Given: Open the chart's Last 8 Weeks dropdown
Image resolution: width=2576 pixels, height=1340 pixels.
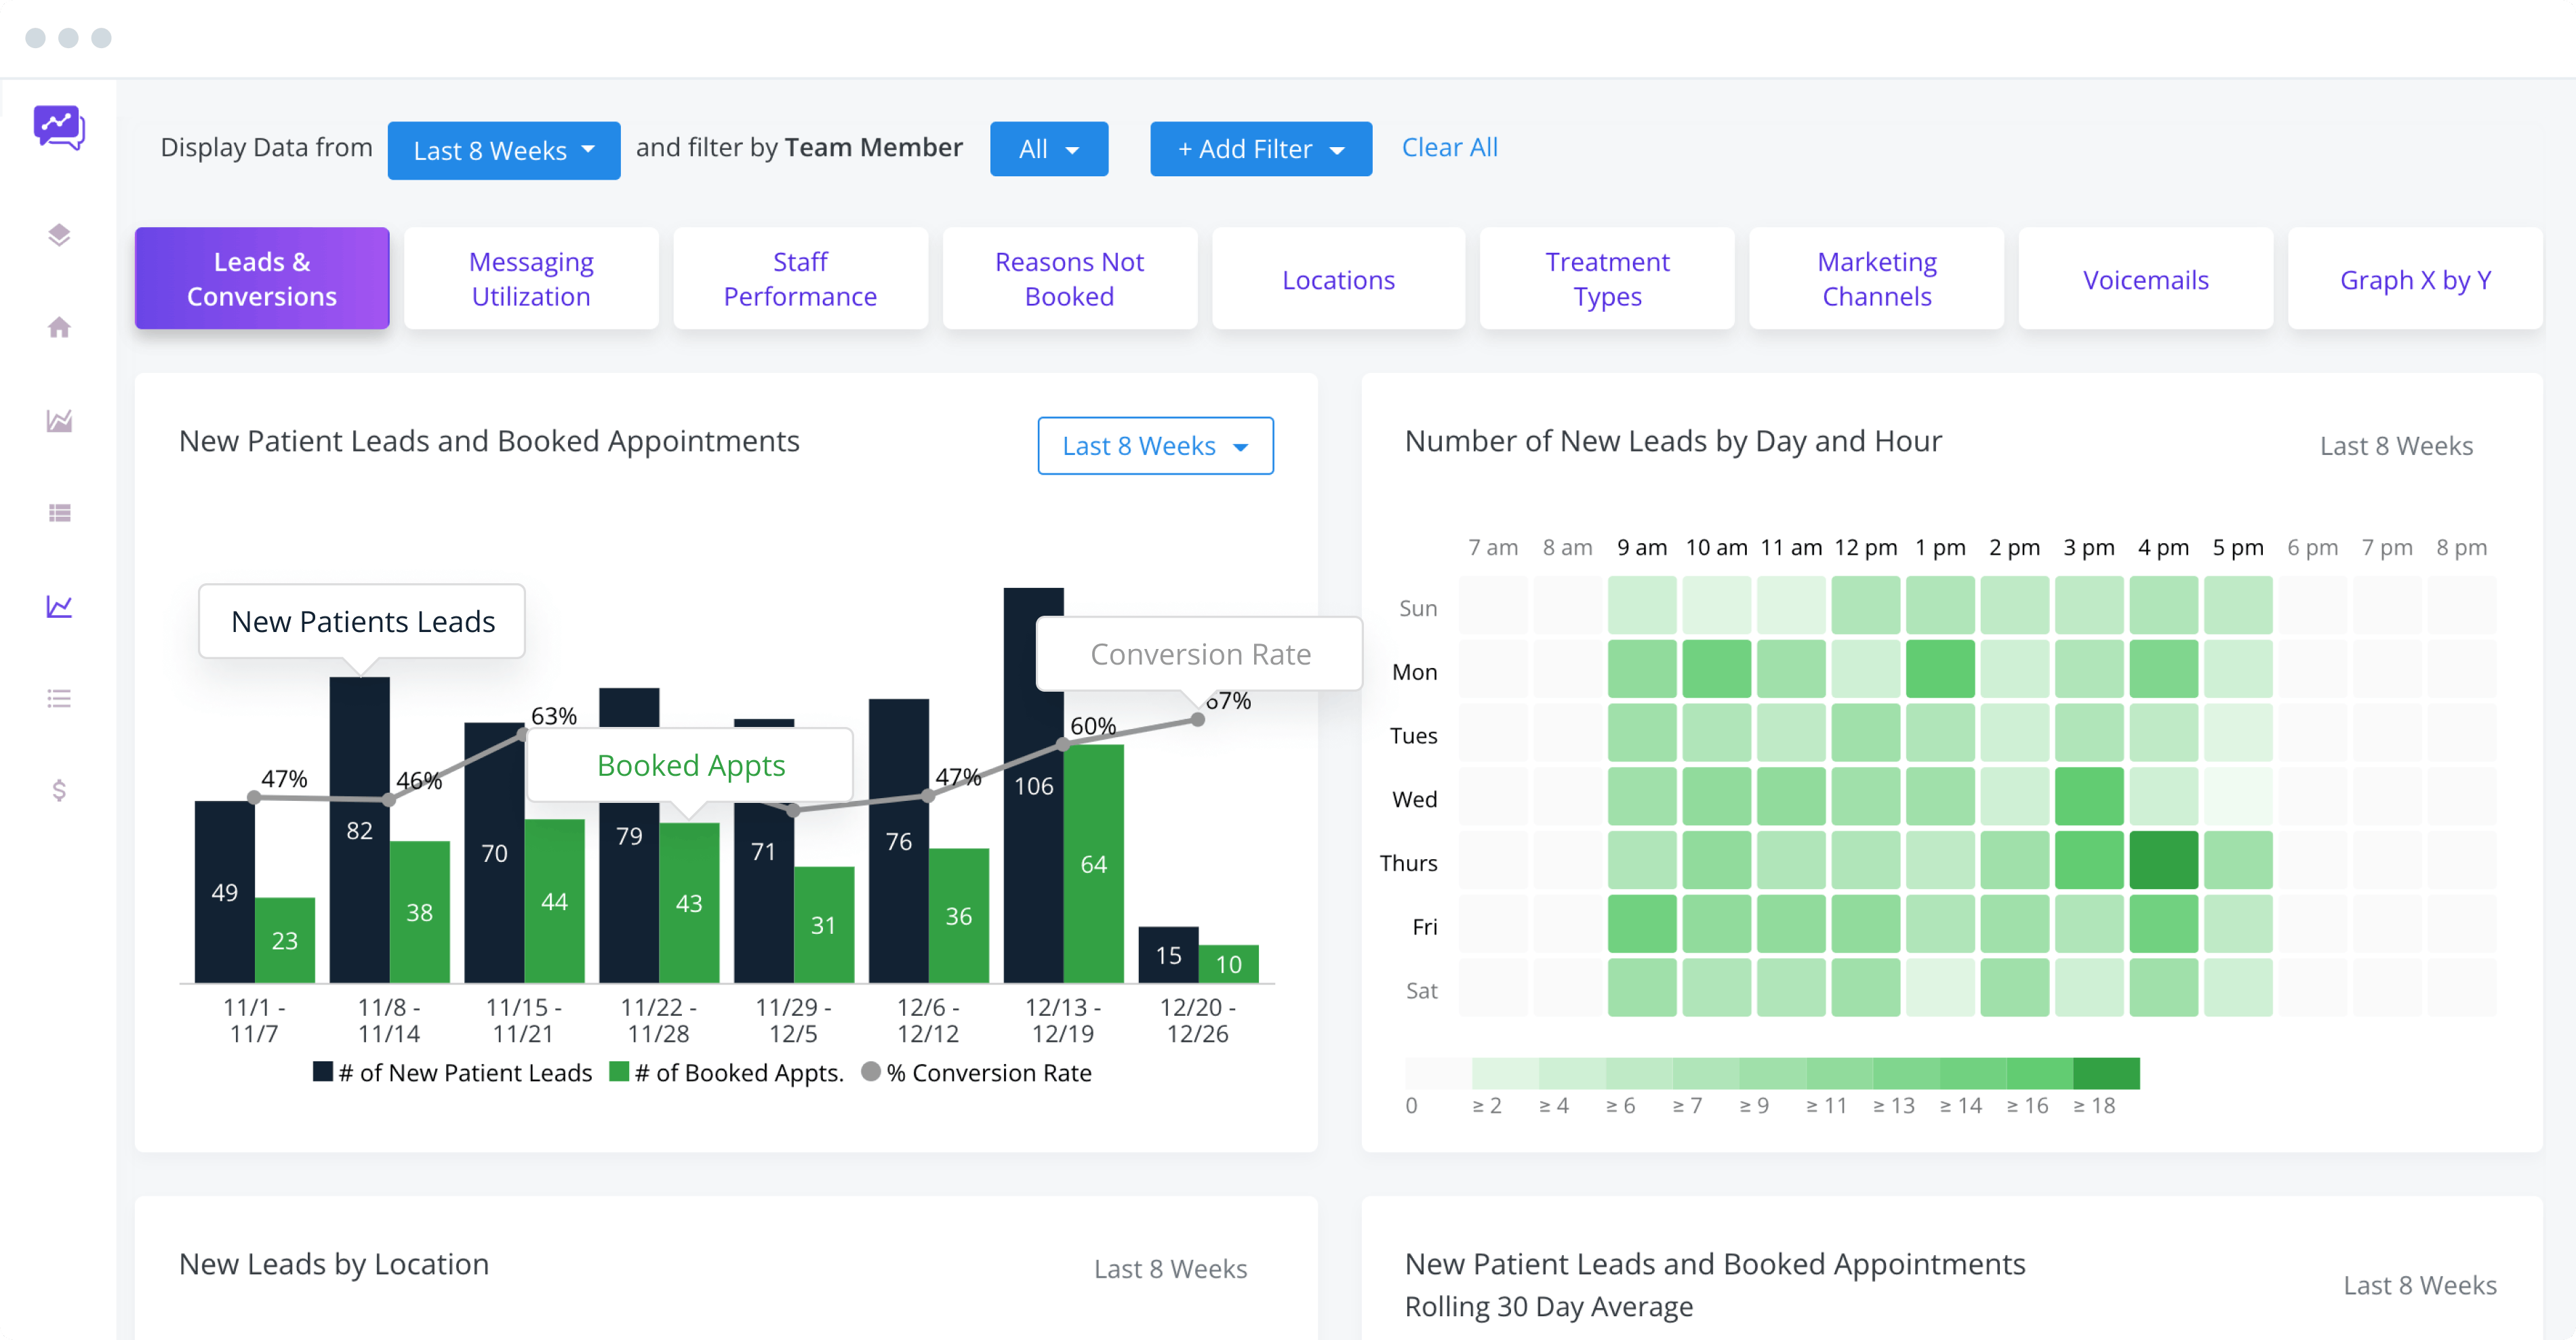Looking at the screenshot, I should [1154, 446].
